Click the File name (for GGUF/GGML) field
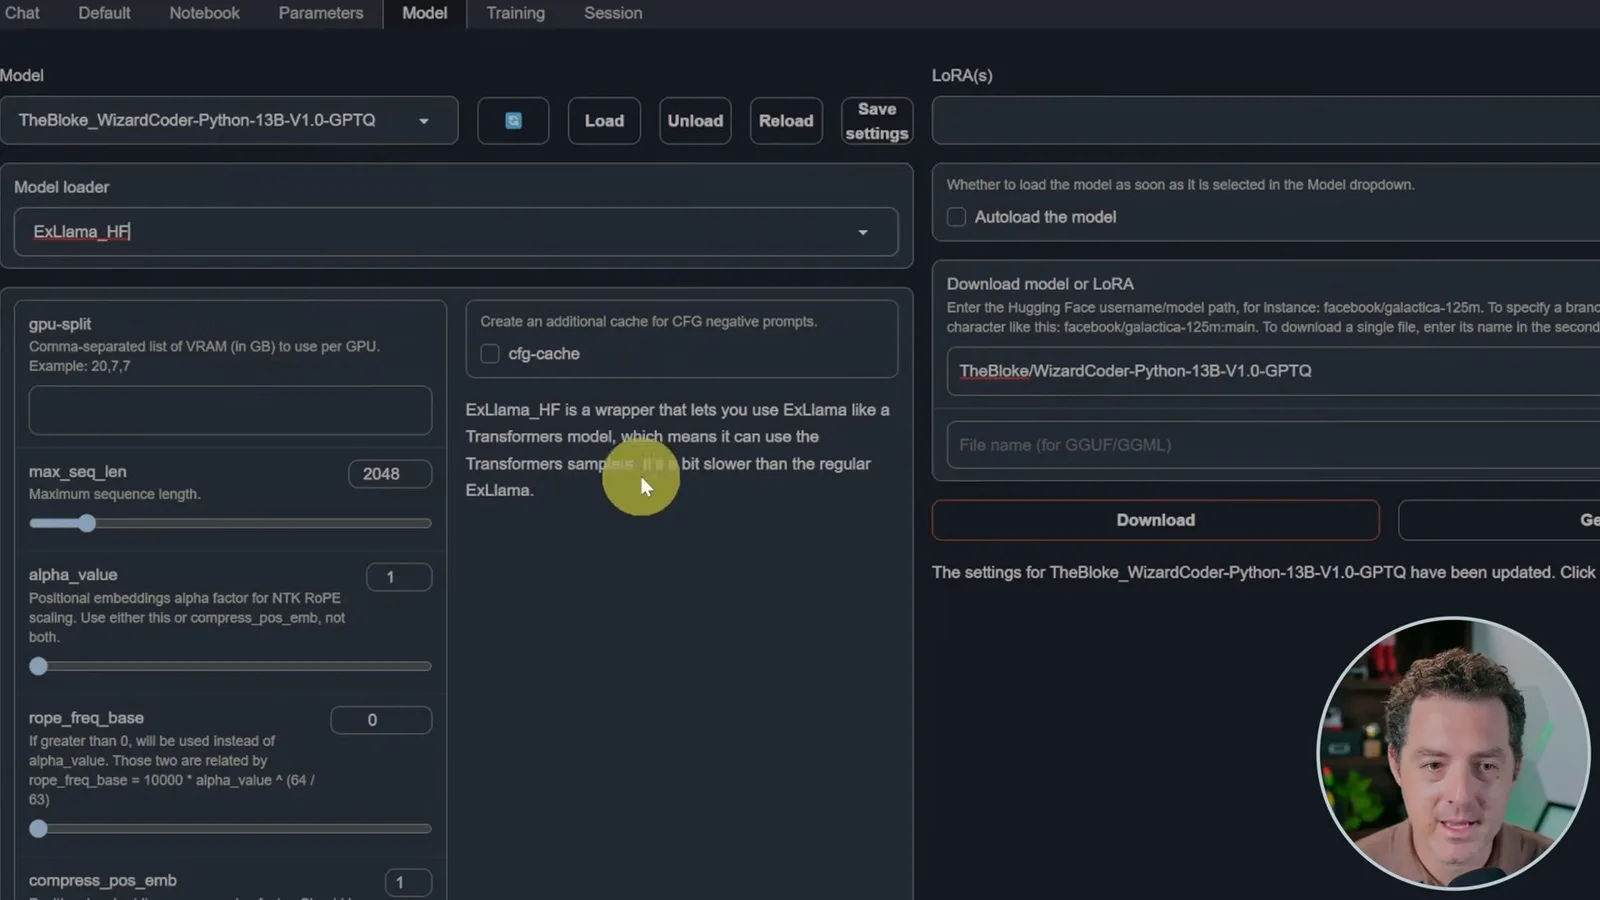This screenshot has height=900, width=1600. tap(1273, 445)
